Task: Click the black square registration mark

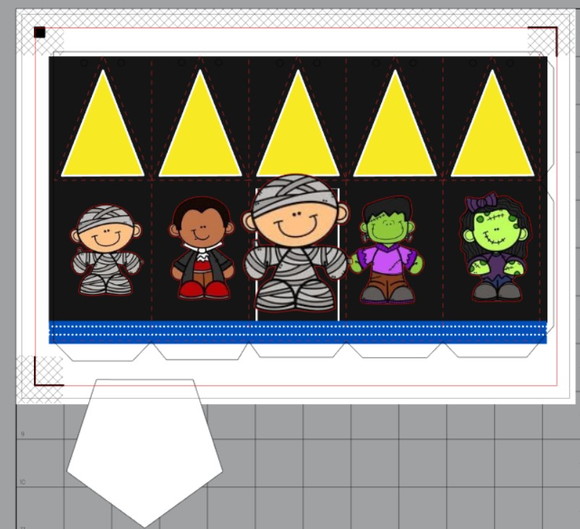Action: click(40, 33)
